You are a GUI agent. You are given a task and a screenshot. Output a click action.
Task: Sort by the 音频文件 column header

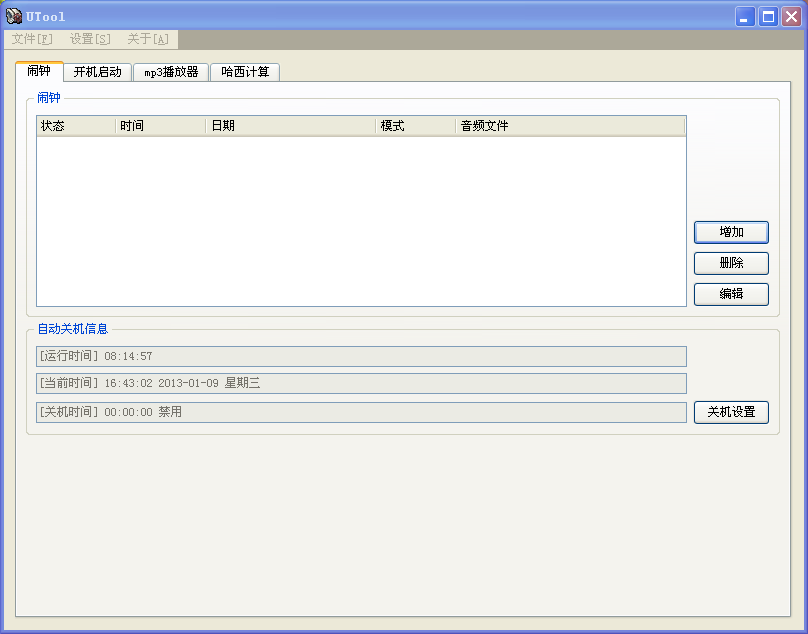(570, 126)
